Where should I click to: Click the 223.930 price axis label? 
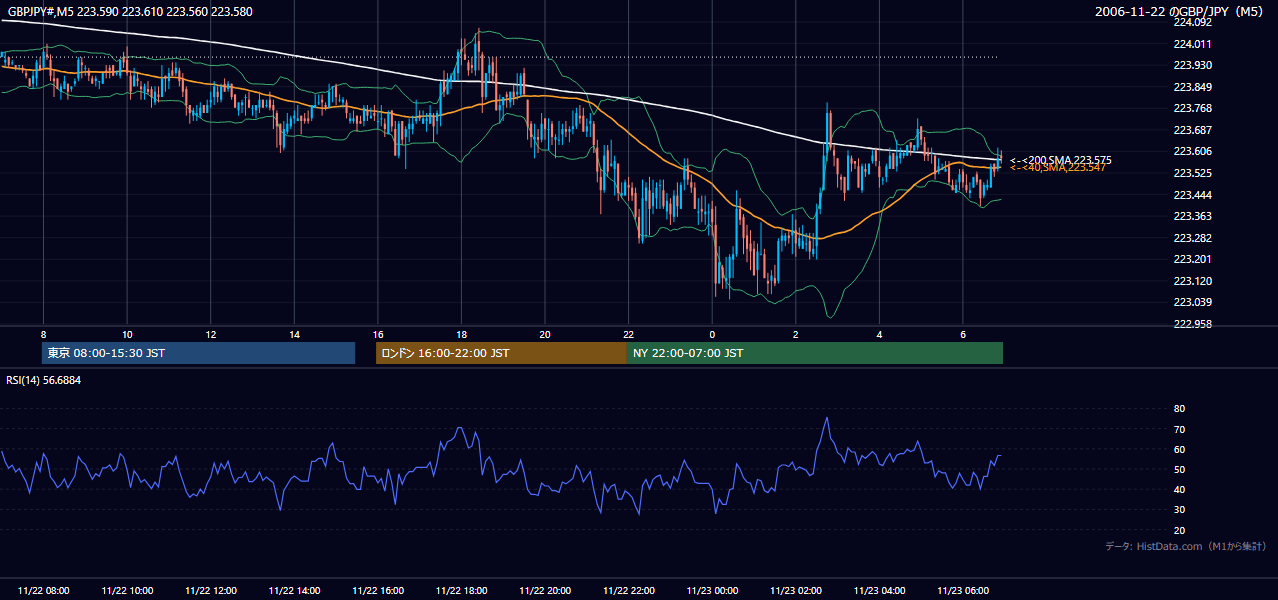coord(1192,65)
